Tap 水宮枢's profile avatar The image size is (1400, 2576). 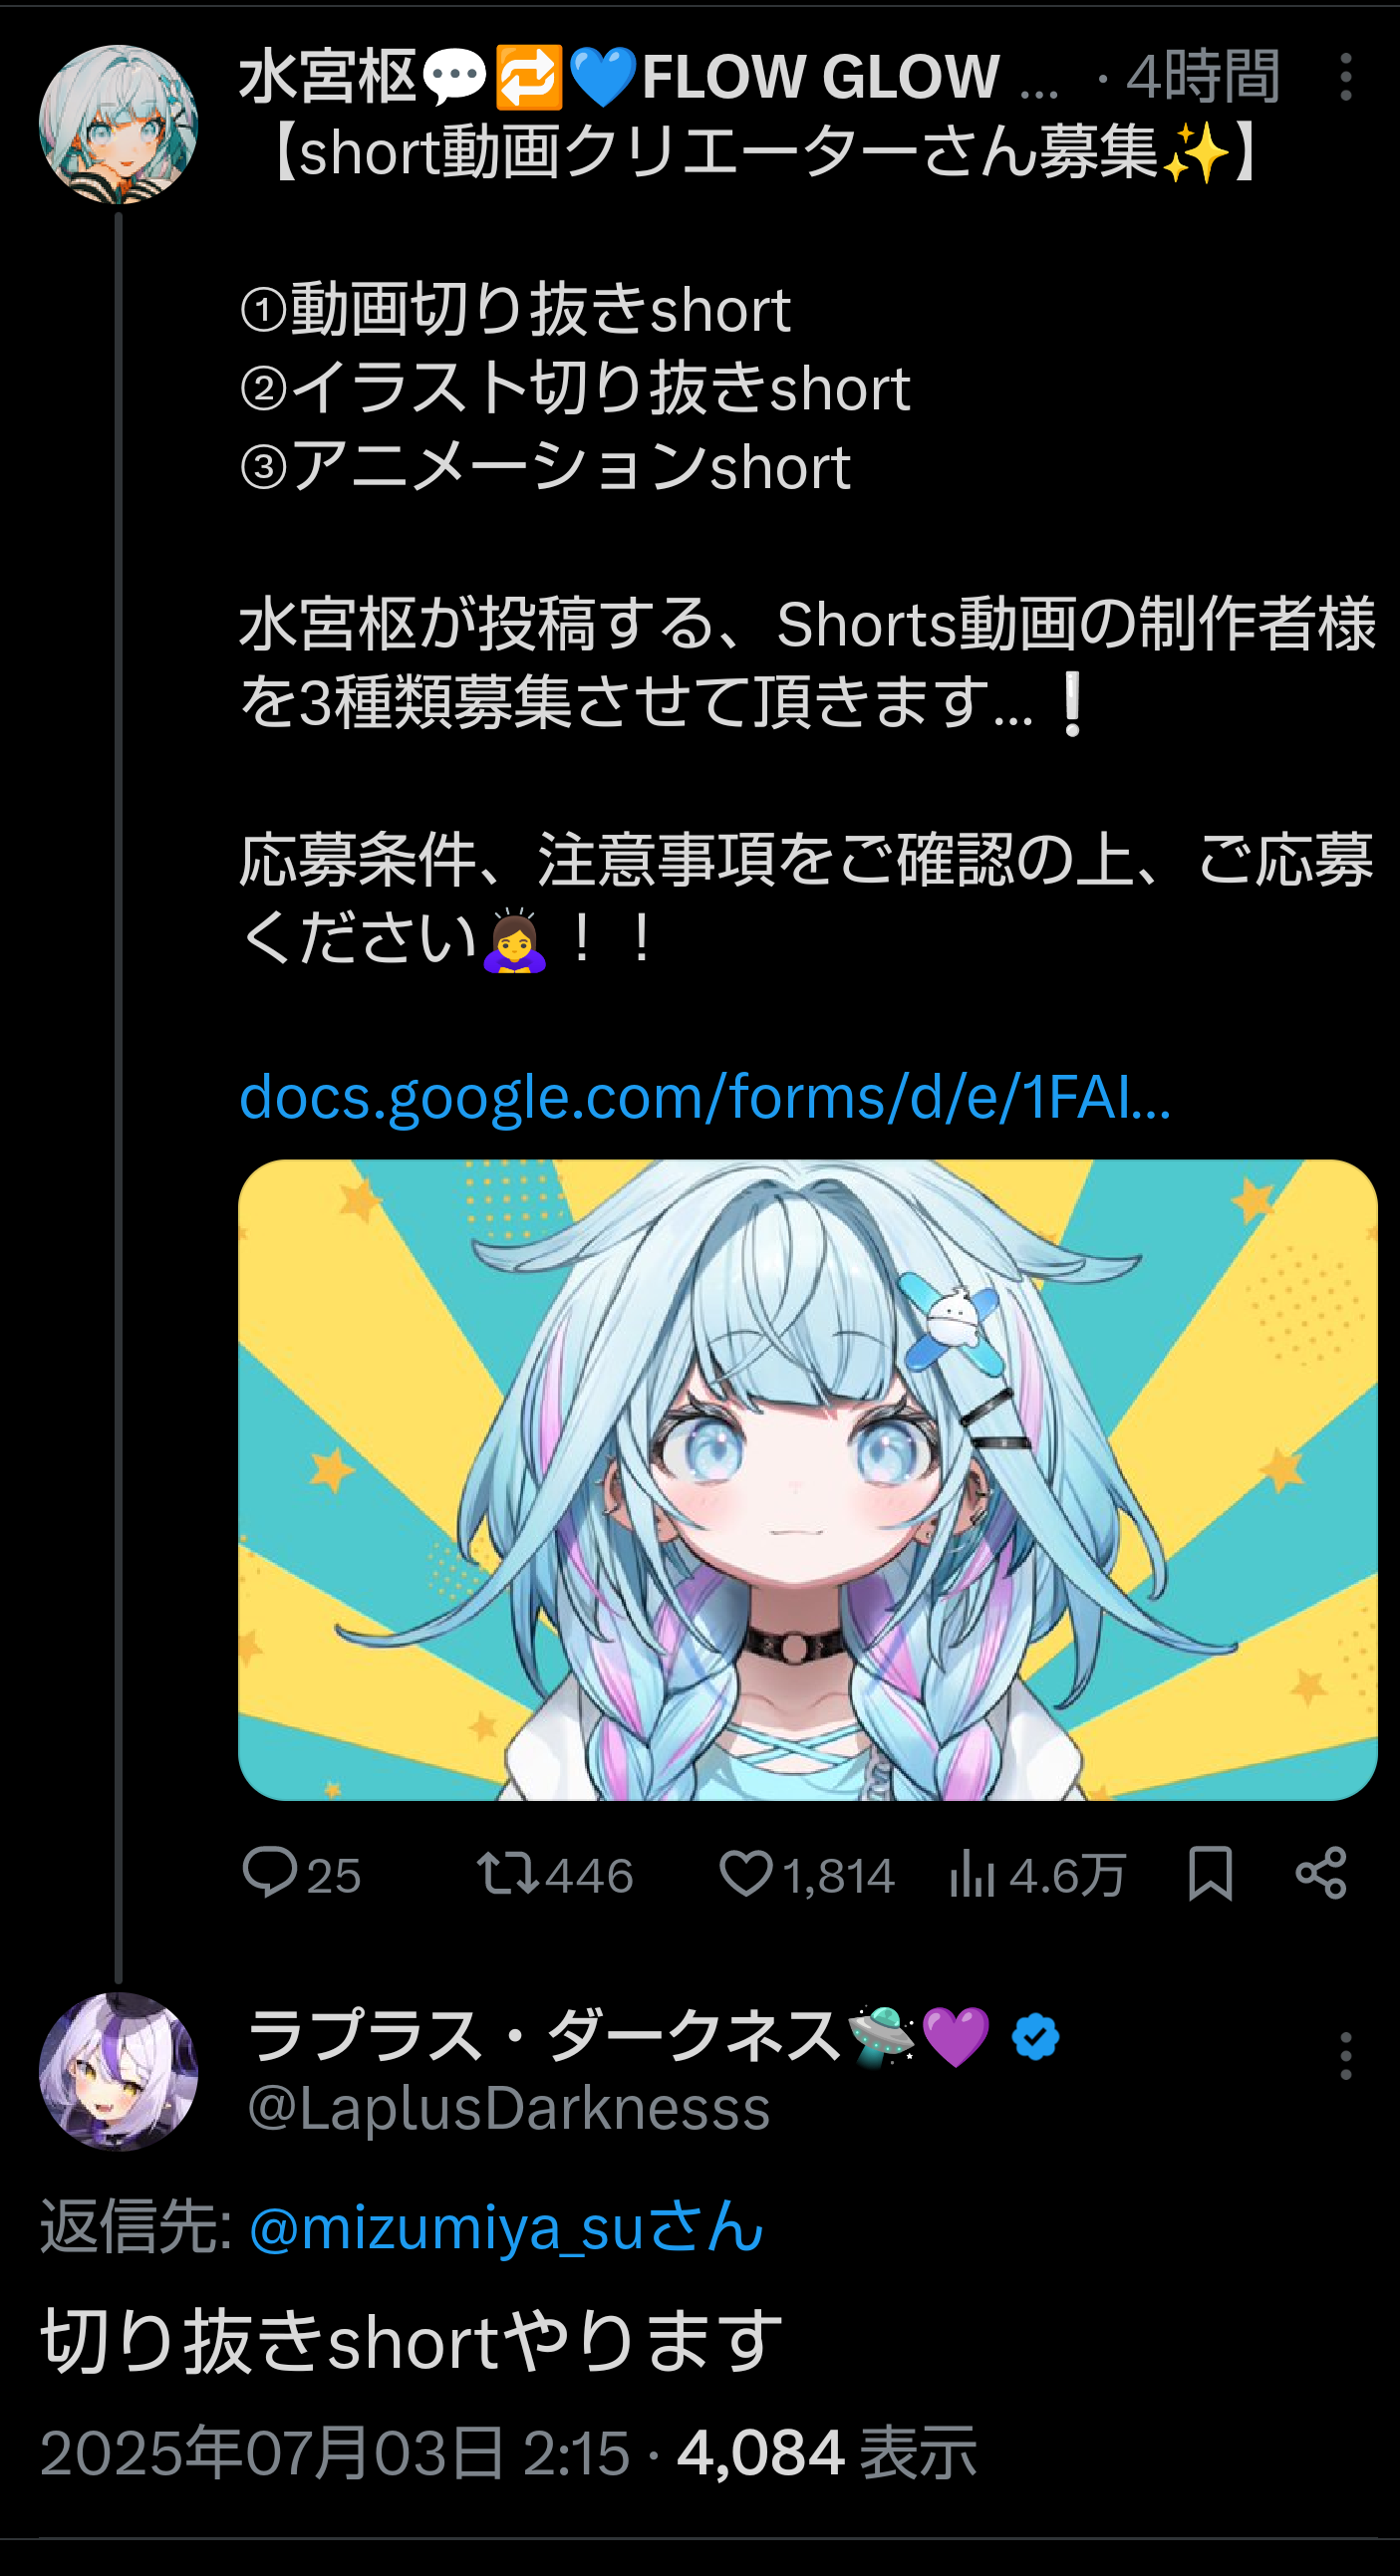118,124
